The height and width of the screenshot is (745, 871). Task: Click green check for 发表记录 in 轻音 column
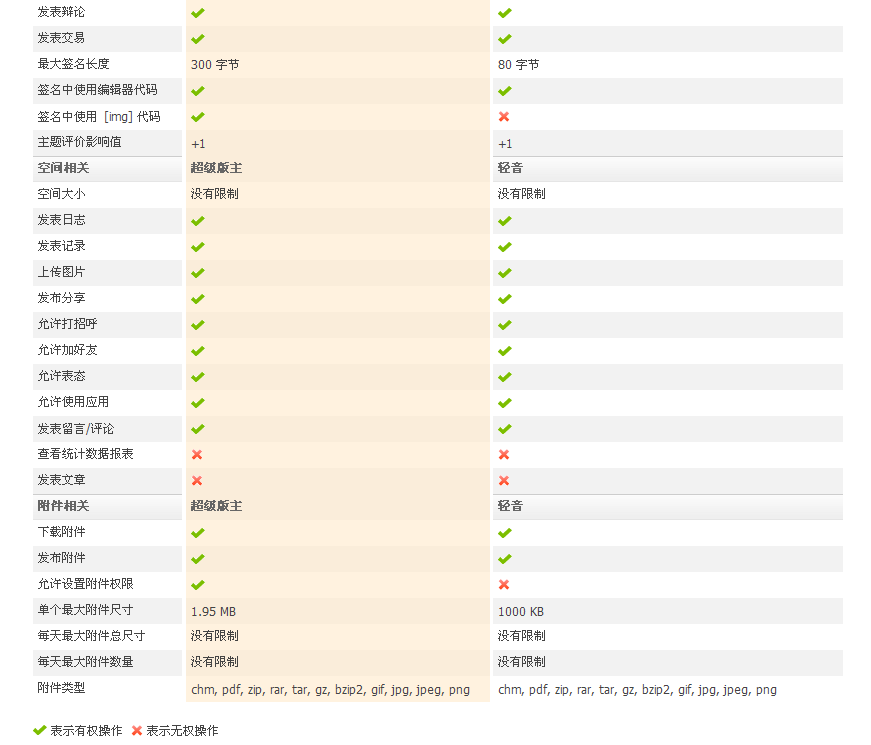[504, 247]
